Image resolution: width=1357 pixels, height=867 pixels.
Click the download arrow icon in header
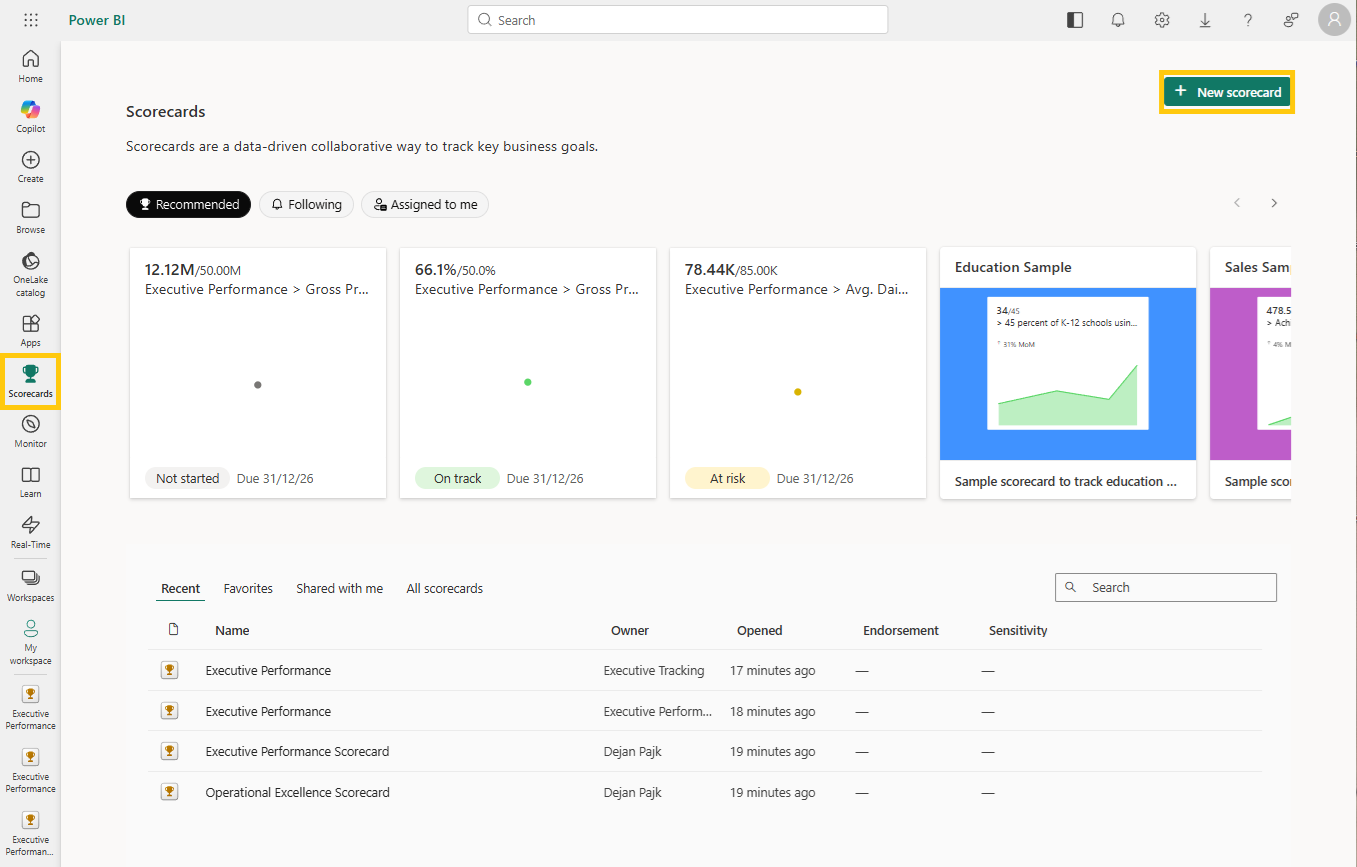1205,20
